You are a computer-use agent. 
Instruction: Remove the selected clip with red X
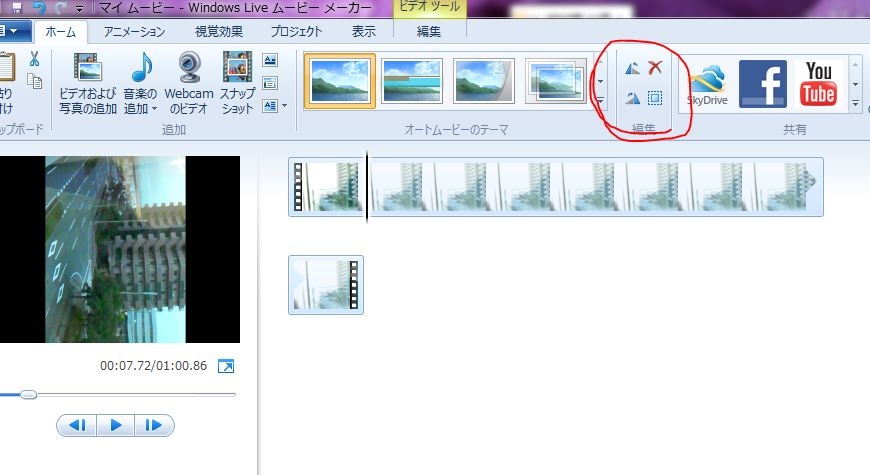coord(655,68)
